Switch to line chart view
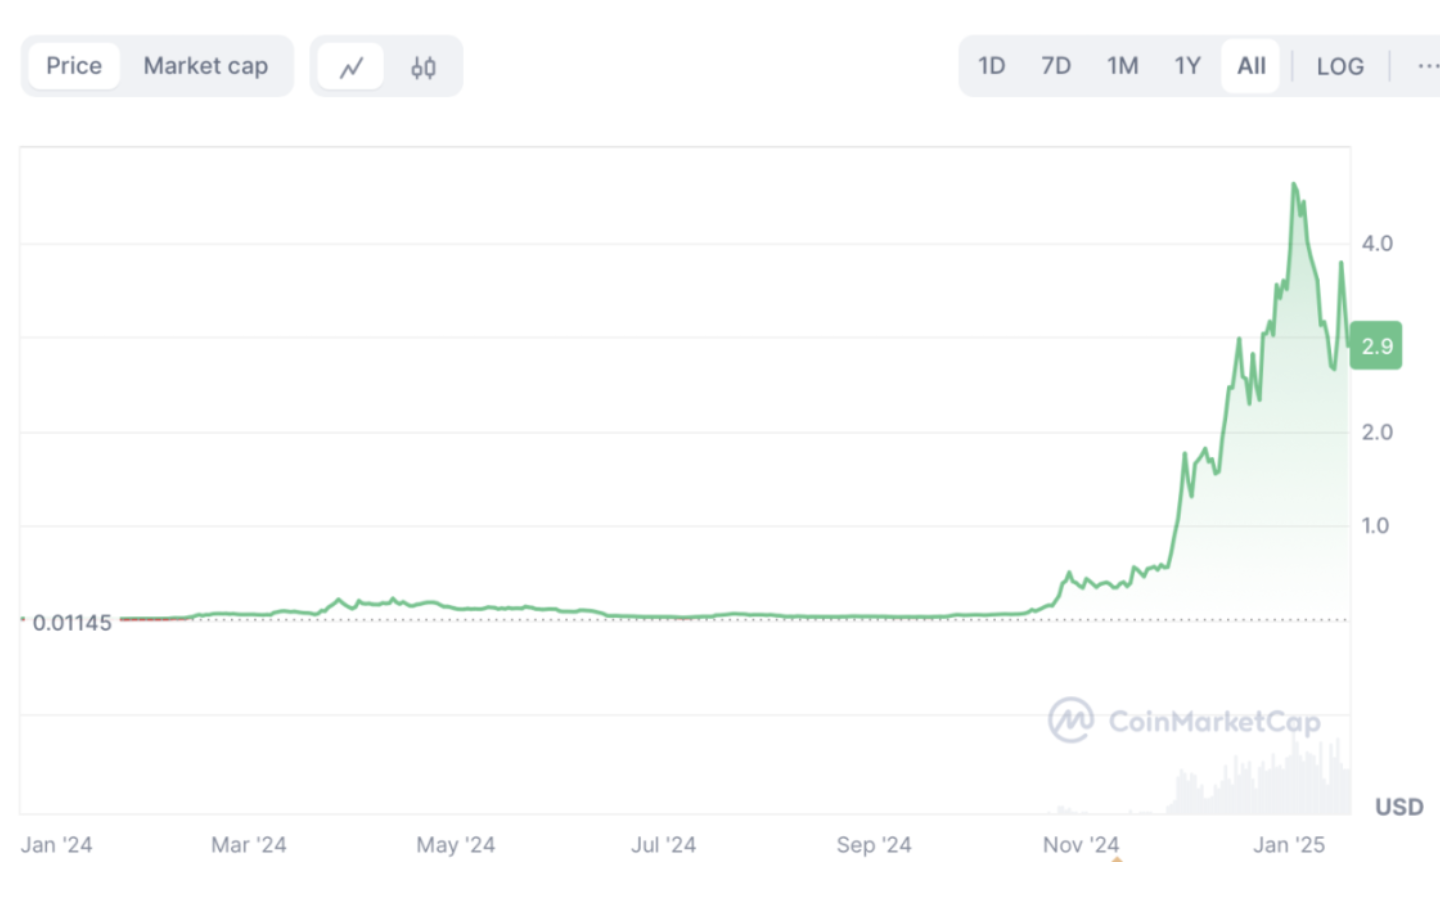 coord(351,67)
